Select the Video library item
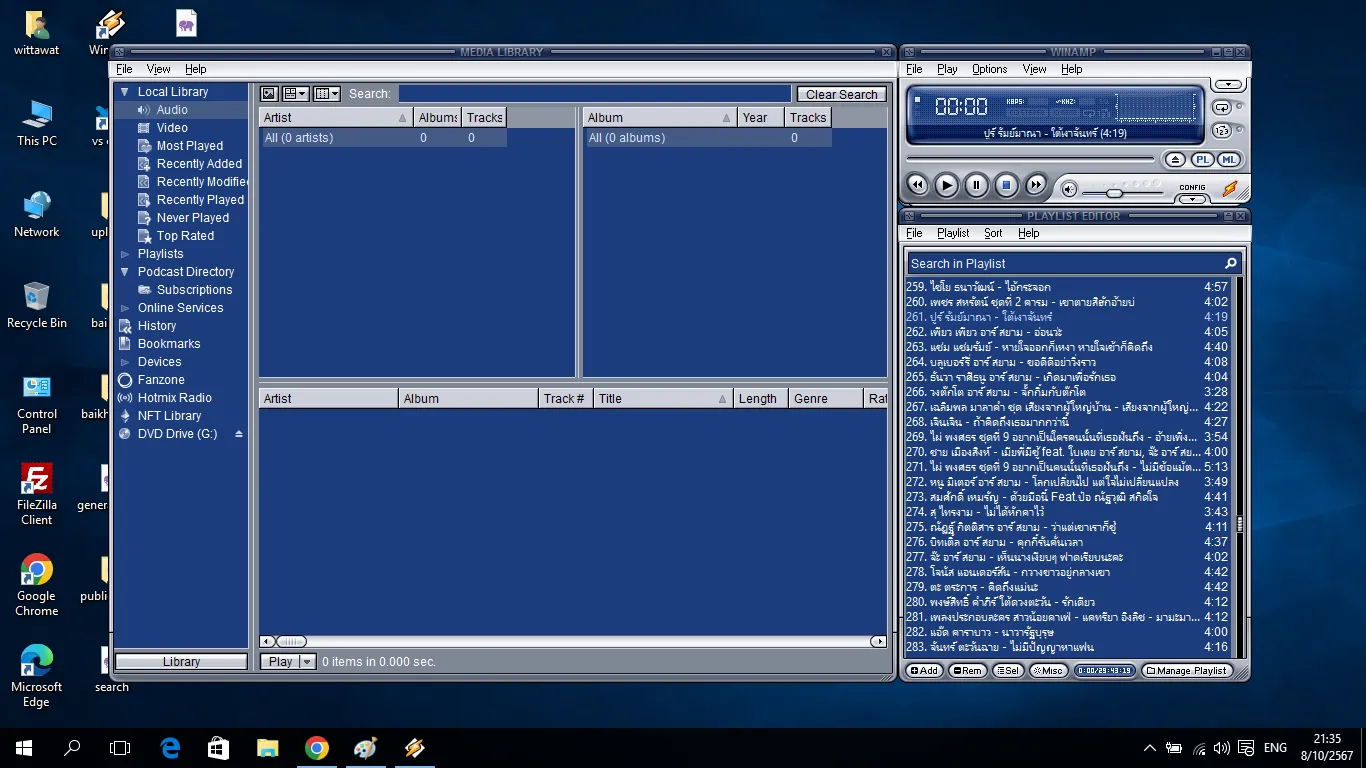The image size is (1366, 768). (x=172, y=128)
